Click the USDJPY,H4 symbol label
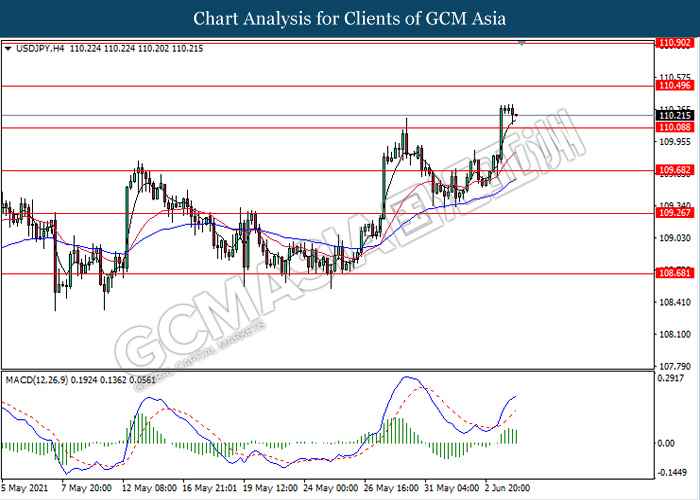The image size is (700, 500). click(x=40, y=49)
